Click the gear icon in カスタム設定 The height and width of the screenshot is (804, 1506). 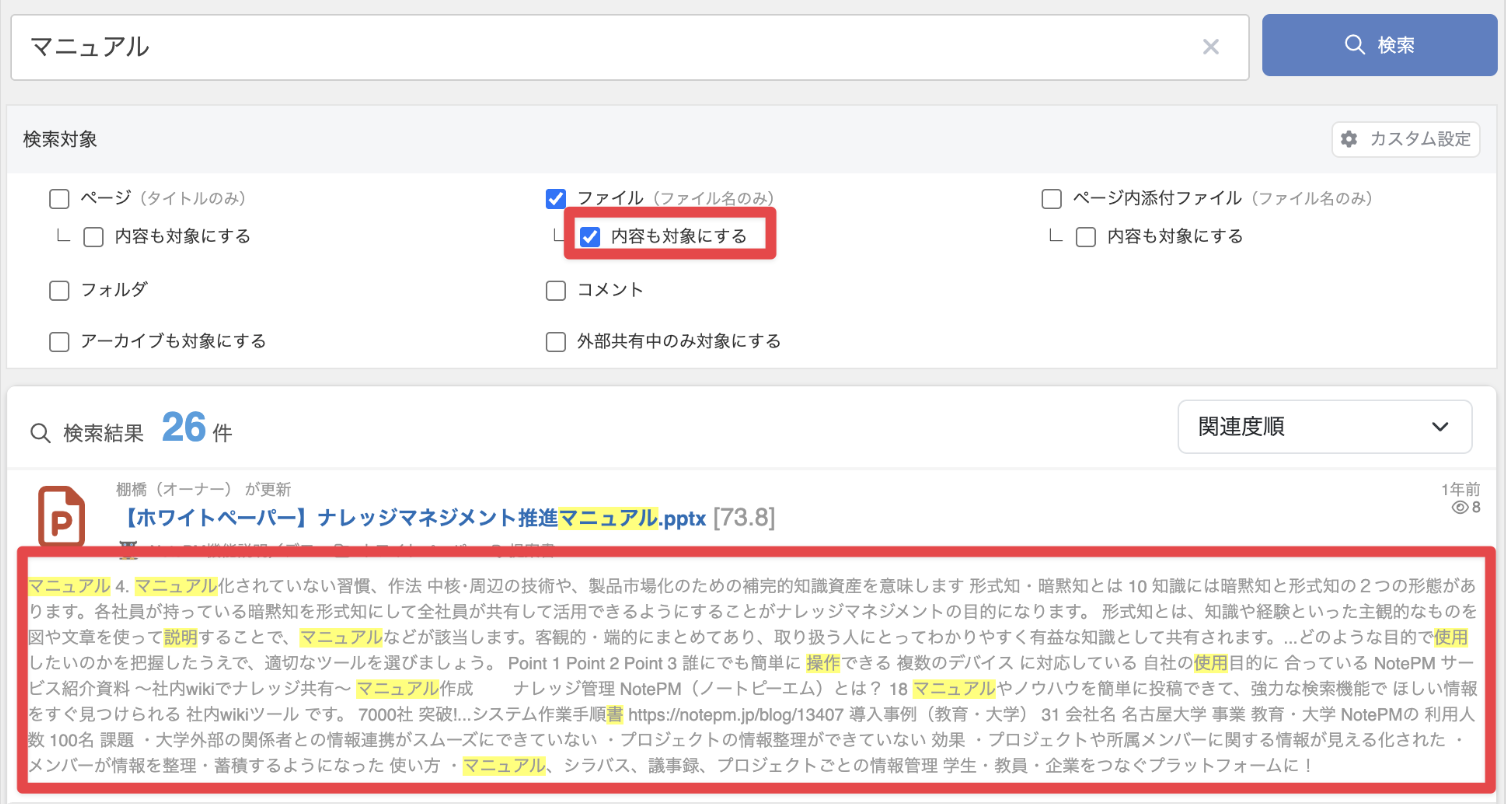[1349, 139]
